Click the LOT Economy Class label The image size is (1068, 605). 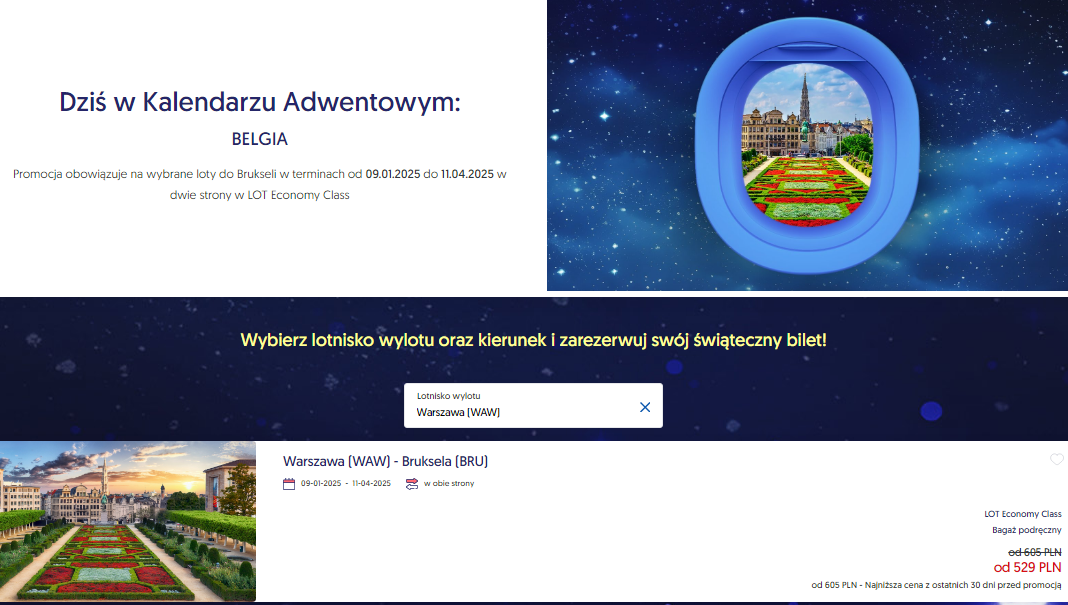click(x=1022, y=514)
